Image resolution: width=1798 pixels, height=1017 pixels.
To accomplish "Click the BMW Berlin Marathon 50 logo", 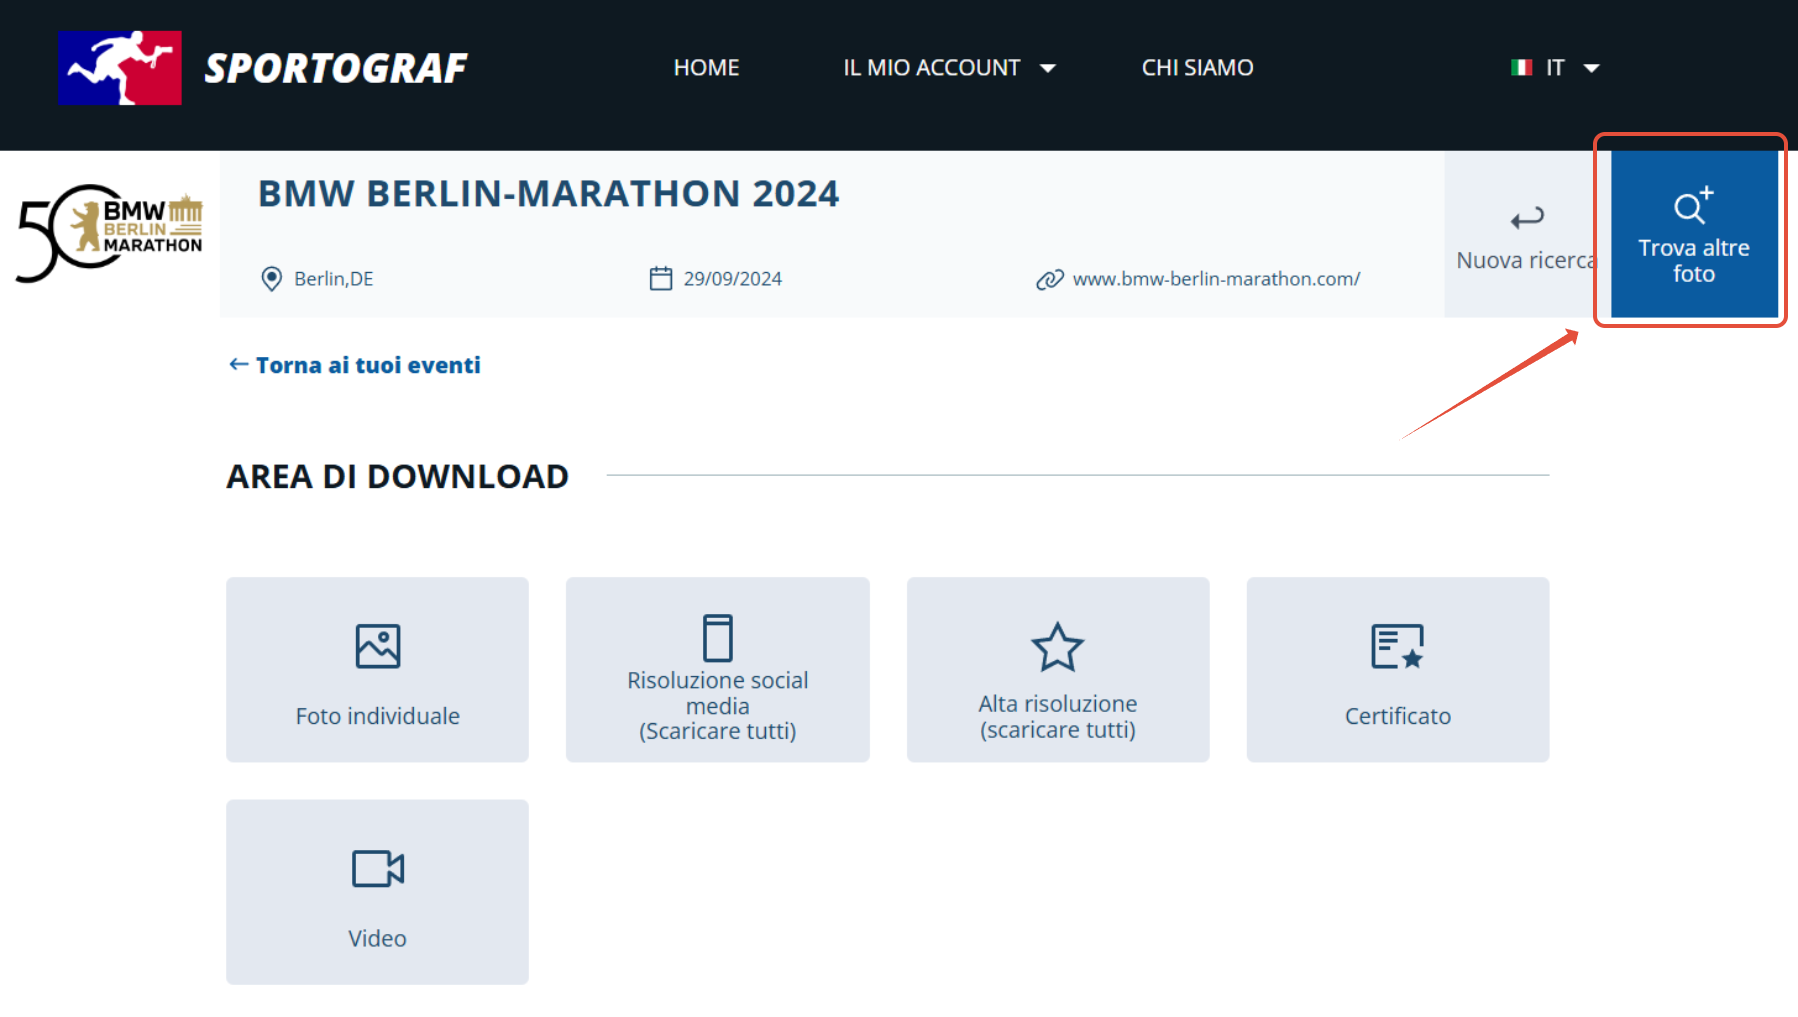I will click(x=110, y=233).
